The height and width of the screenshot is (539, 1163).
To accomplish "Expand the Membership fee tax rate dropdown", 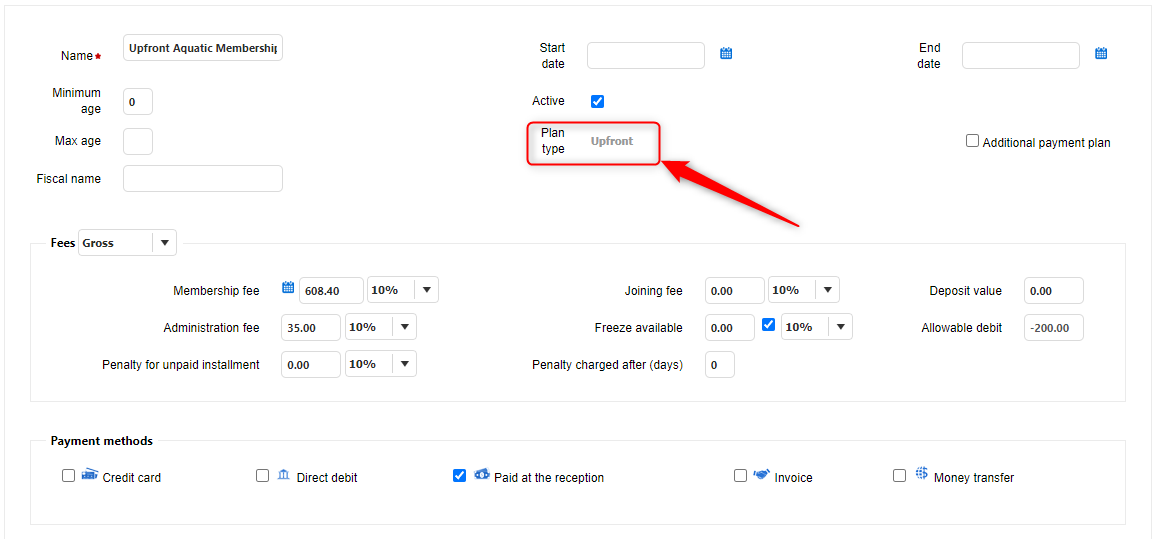I will [x=426, y=290].
